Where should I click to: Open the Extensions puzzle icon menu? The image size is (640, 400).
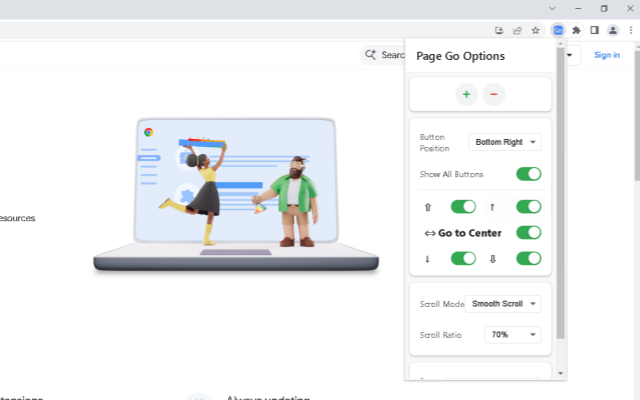point(576,30)
